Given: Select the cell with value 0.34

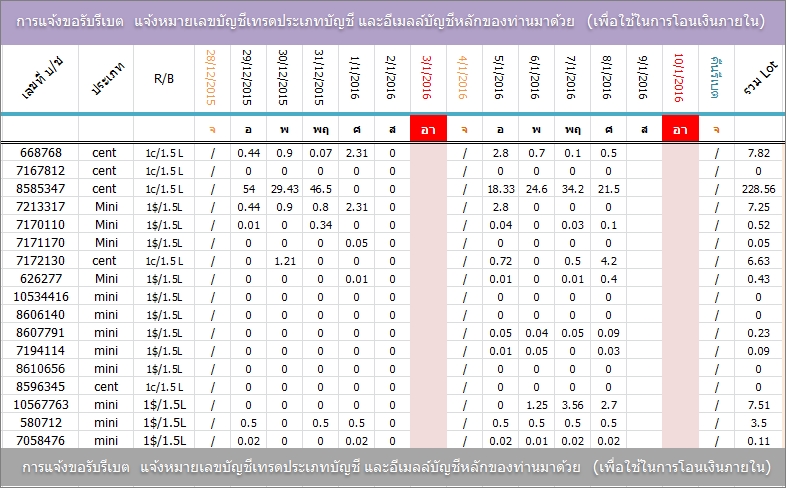Looking at the screenshot, I should pyautogui.click(x=320, y=225).
